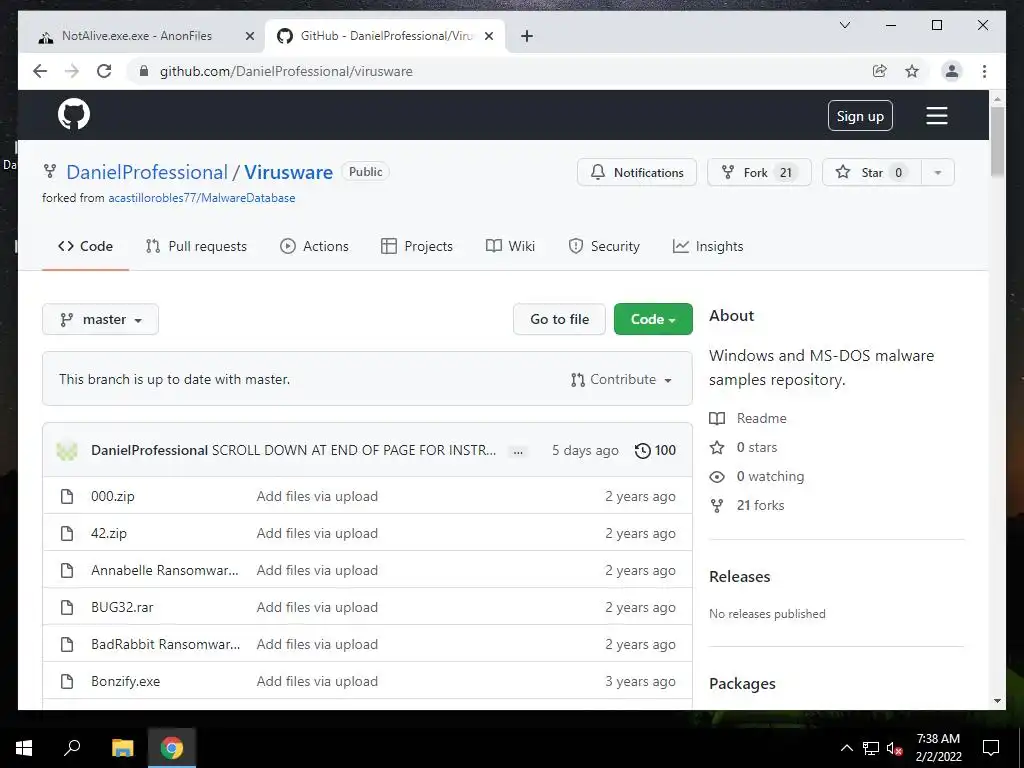The image size is (1024, 768).
Task: Open the Contribute dropdown
Action: (x=621, y=379)
